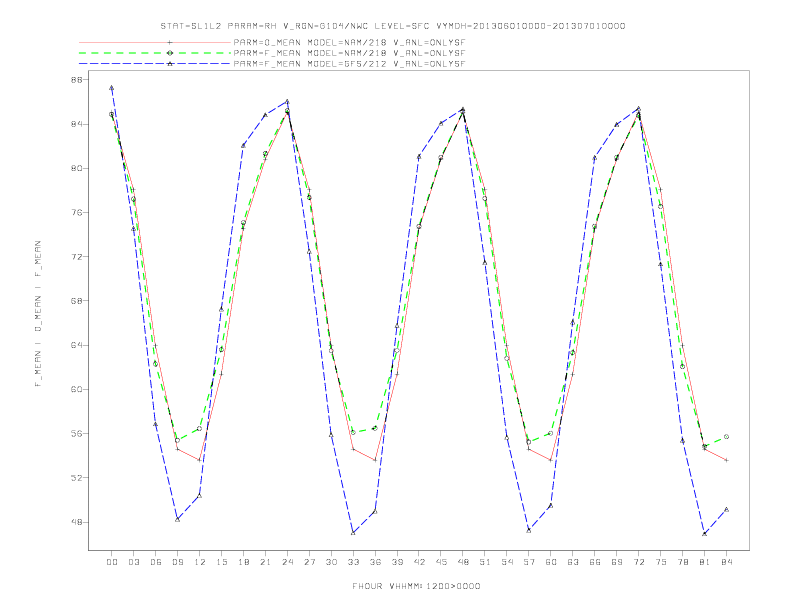The height and width of the screenshot is (612, 792).
Task: Click the chart title starting STAT=SL1L2 PARAM=RH
Action: (x=392, y=26)
